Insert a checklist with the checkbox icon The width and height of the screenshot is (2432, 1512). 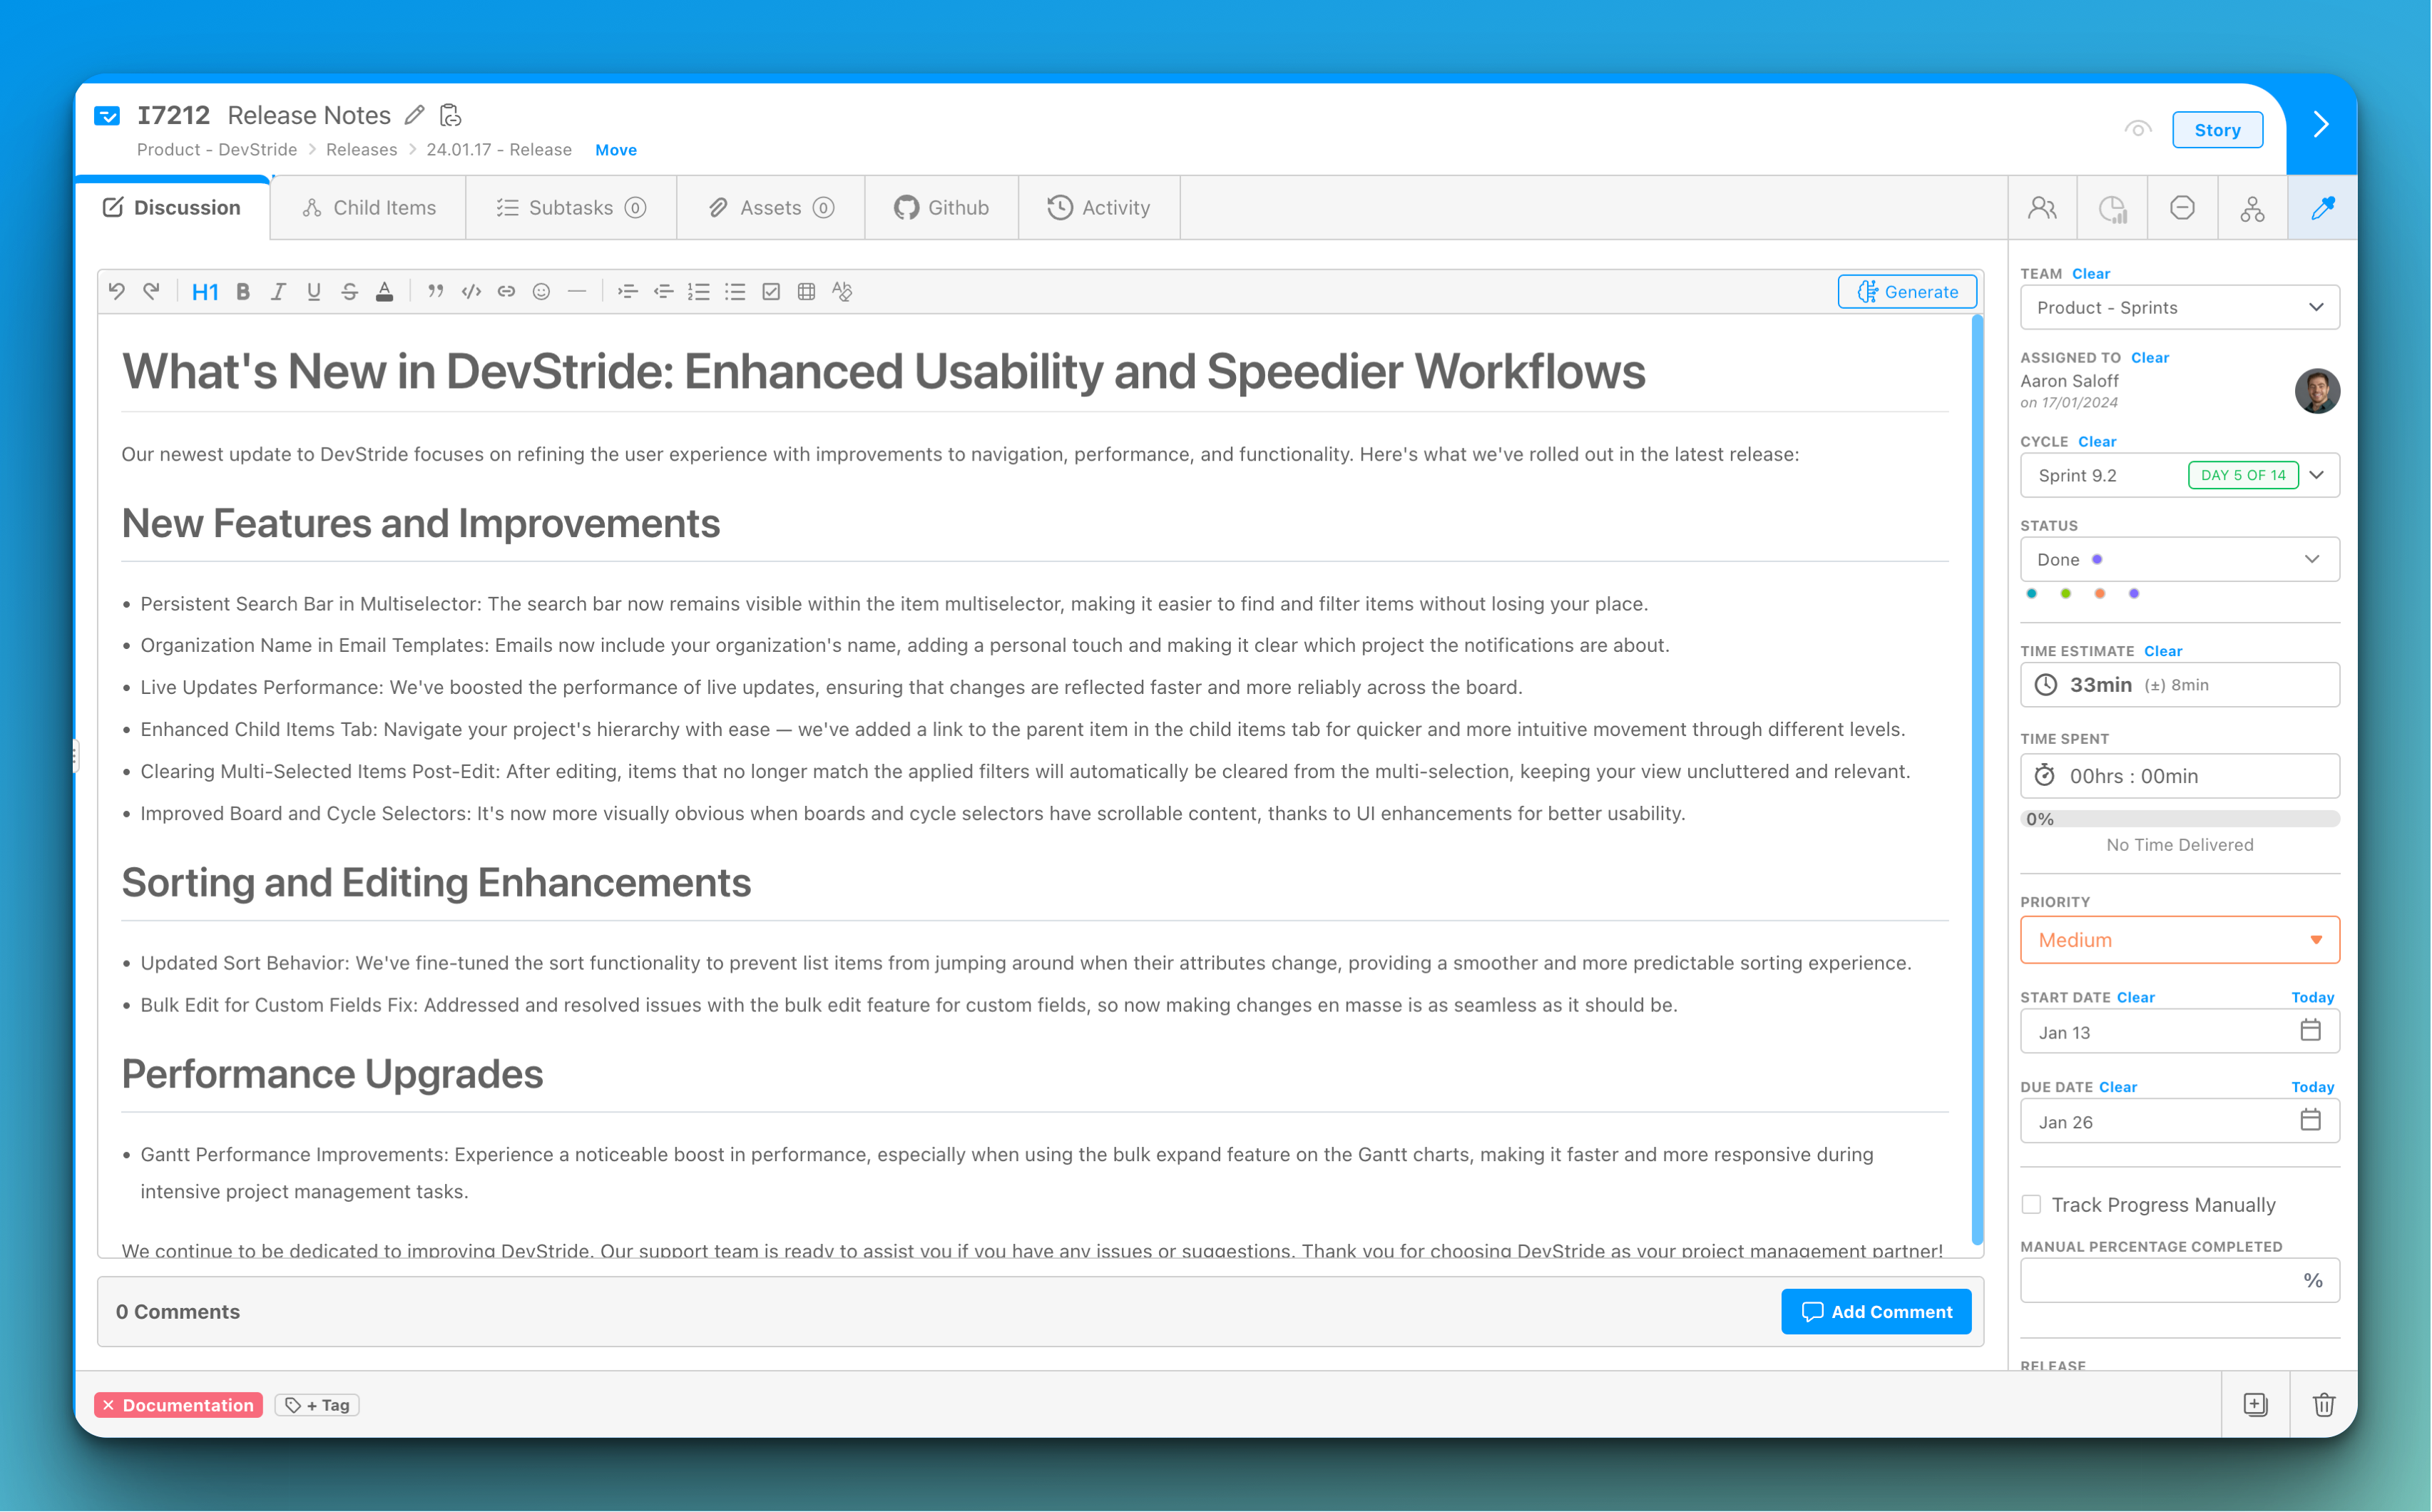coord(771,291)
